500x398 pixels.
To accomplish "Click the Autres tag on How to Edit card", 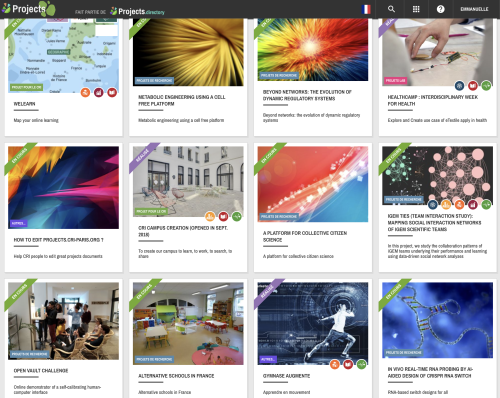I will [19, 223].
